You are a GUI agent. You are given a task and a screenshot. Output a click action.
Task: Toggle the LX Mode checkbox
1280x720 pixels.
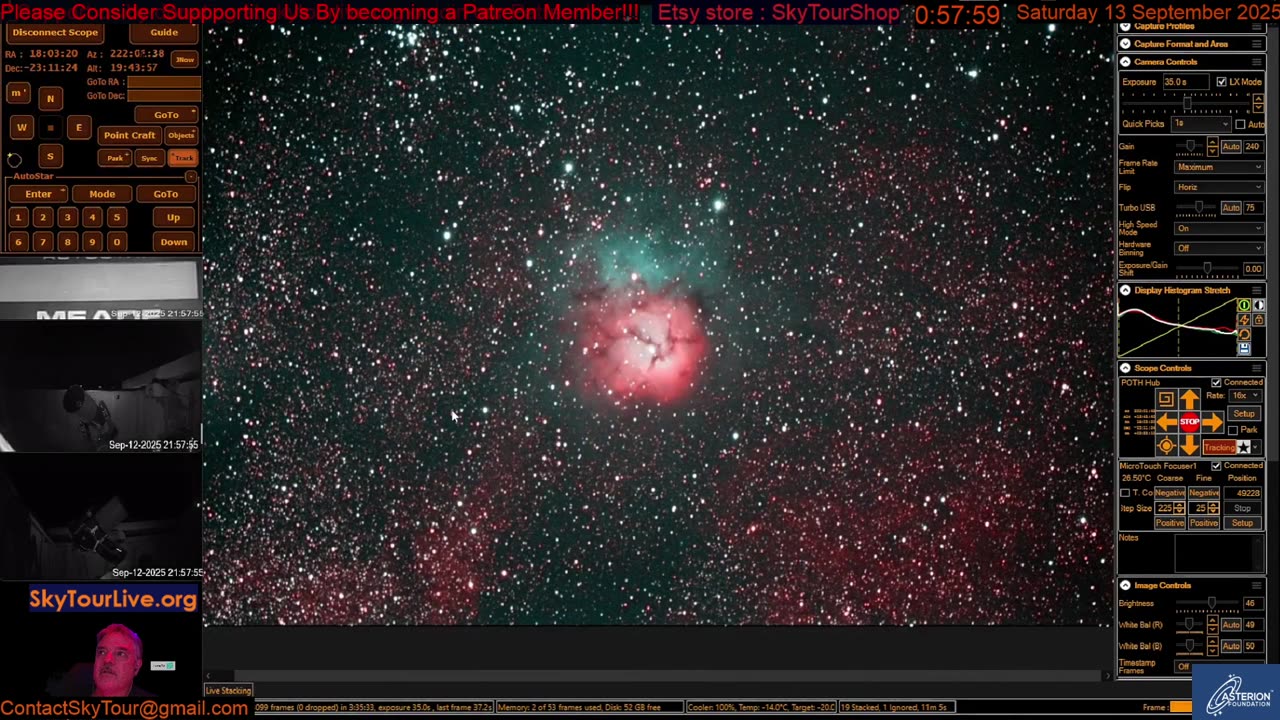pos(1221,82)
